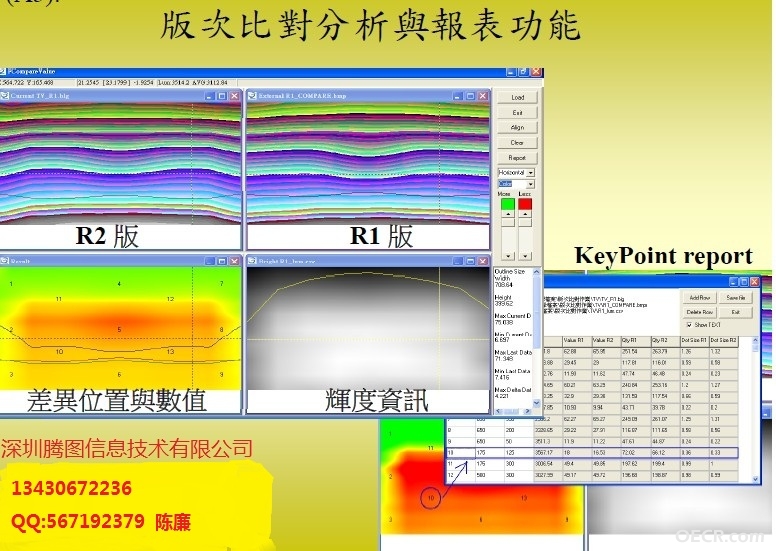Select key point 4 in Result window

pyautogui.click(x=119, y=284)
